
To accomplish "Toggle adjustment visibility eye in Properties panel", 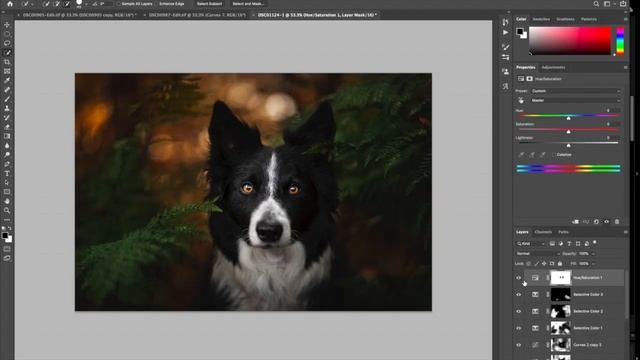I will (x=607, y=222).
